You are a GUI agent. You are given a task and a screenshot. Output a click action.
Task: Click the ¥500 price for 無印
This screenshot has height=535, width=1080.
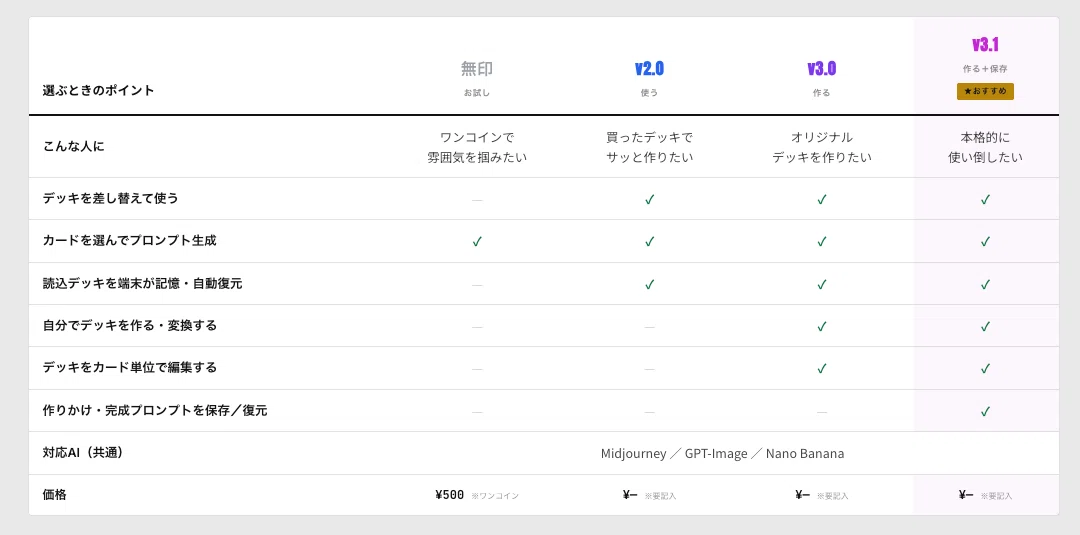point(450,494)
